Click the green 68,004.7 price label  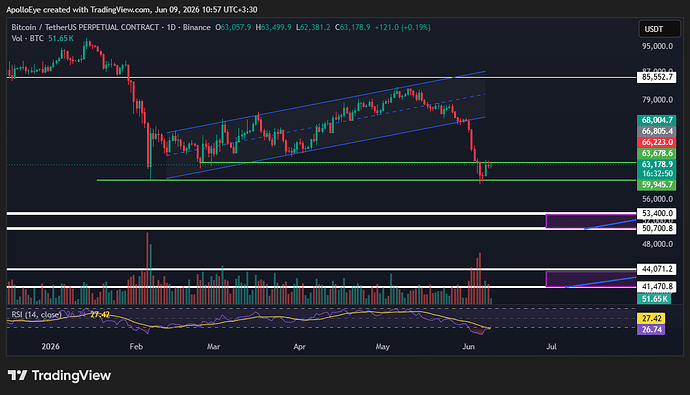click(657, 120)
